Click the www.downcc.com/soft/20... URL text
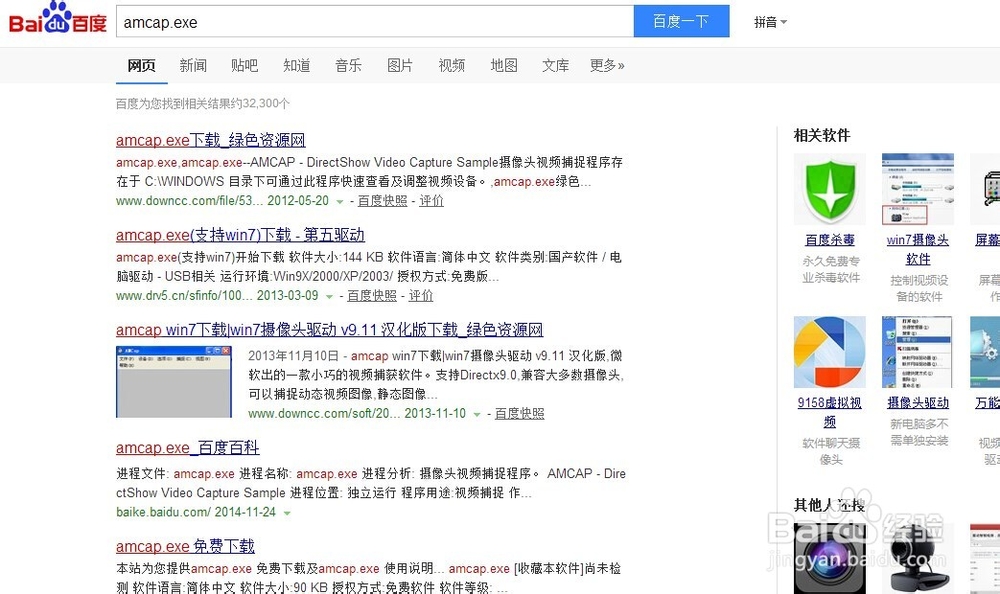 click(324, 413)
